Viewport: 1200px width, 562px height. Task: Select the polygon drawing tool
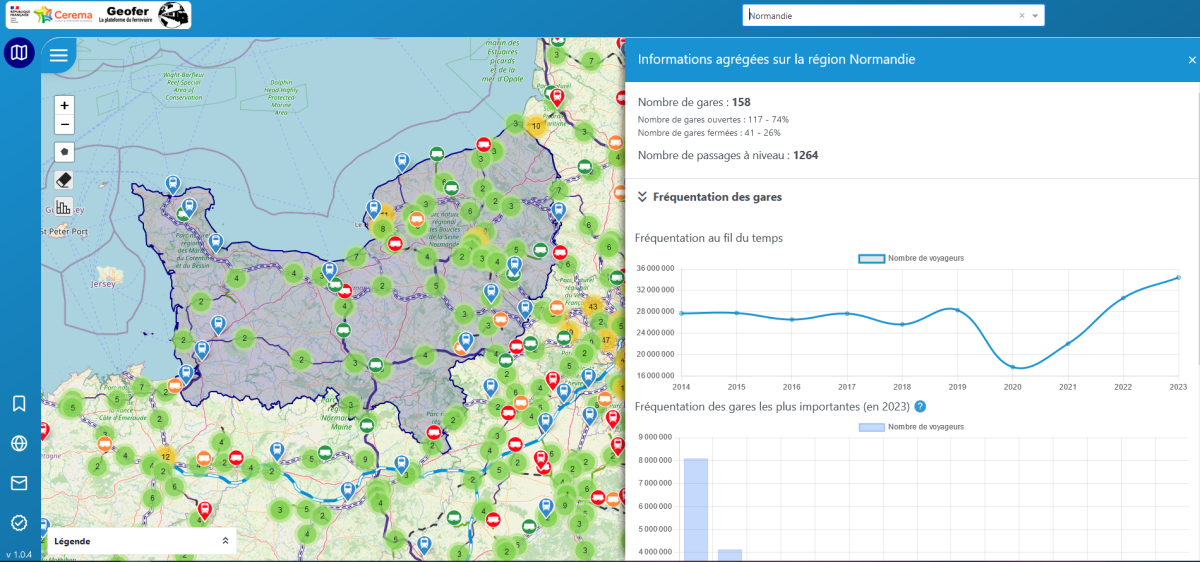coord(65,152)
